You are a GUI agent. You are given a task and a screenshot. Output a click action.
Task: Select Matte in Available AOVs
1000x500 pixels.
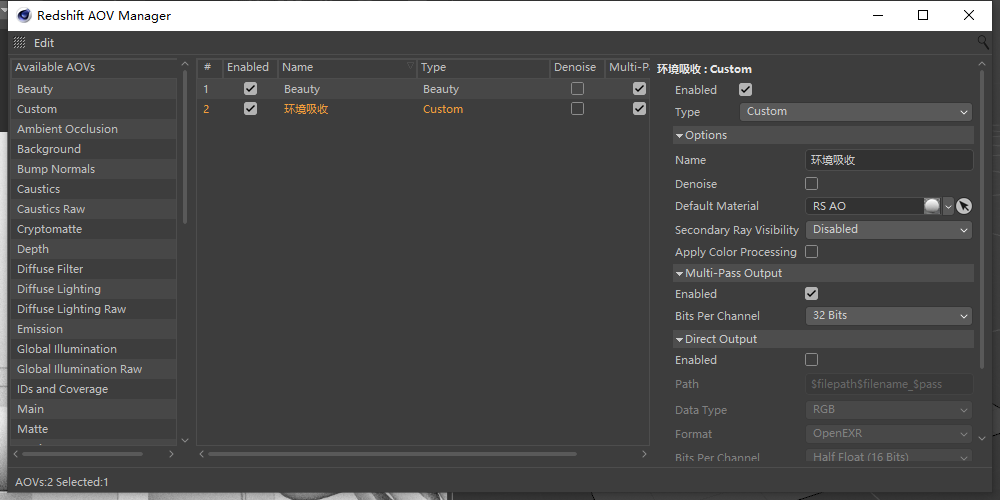(94, 429)
